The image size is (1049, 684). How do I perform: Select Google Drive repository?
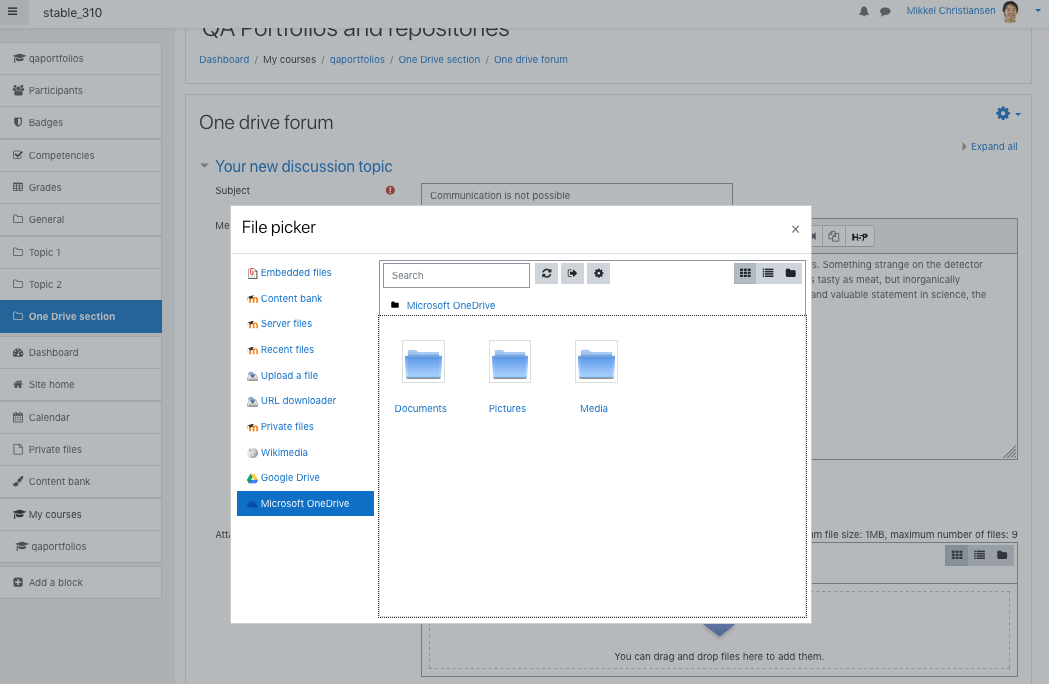290,477
